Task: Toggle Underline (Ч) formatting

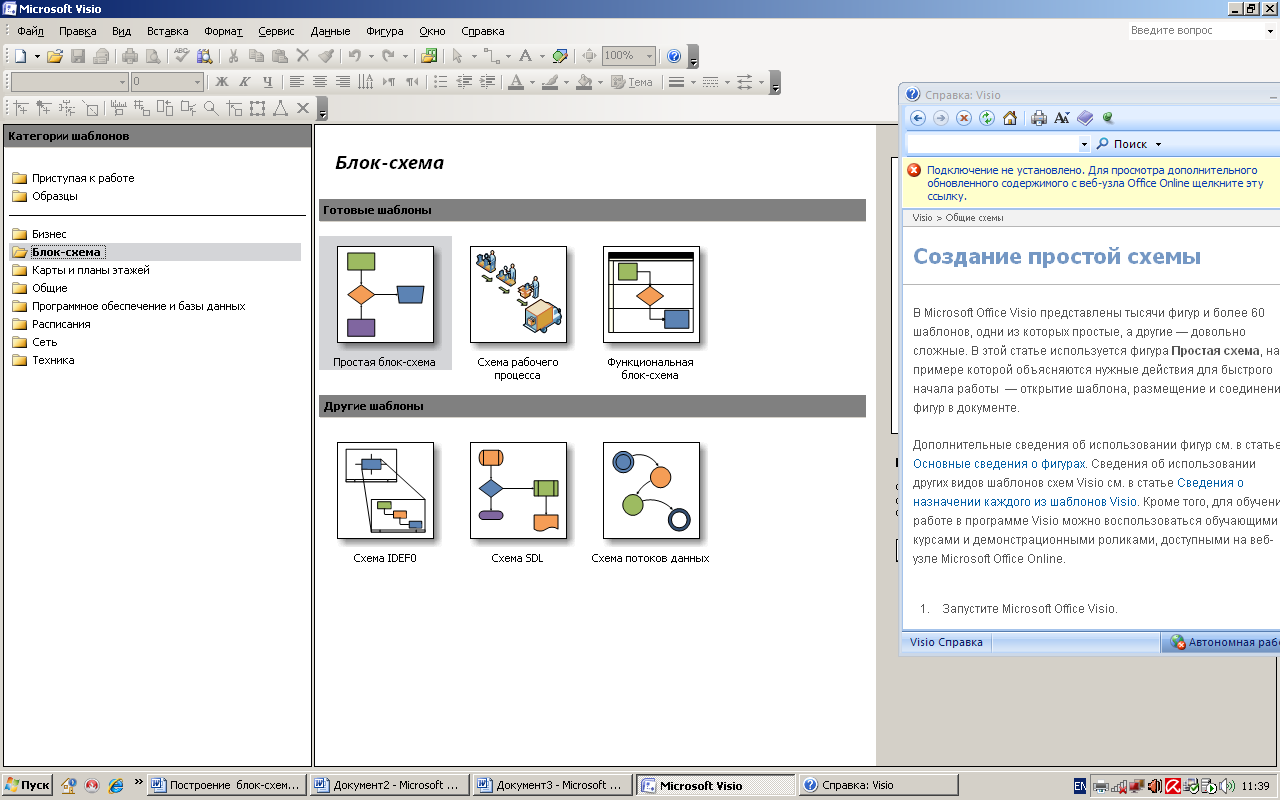Action: 268,82
